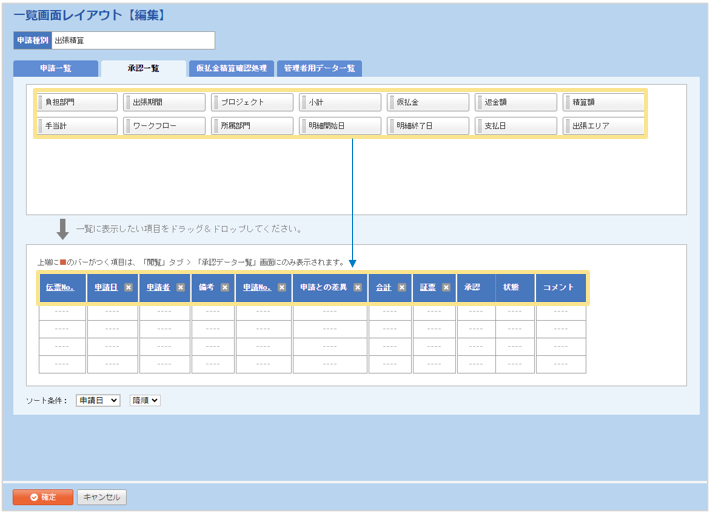Remove the 申請日 column with its X icon
Image resolution: width=711 pixels, height=513 pixels.
pos(128,287)
